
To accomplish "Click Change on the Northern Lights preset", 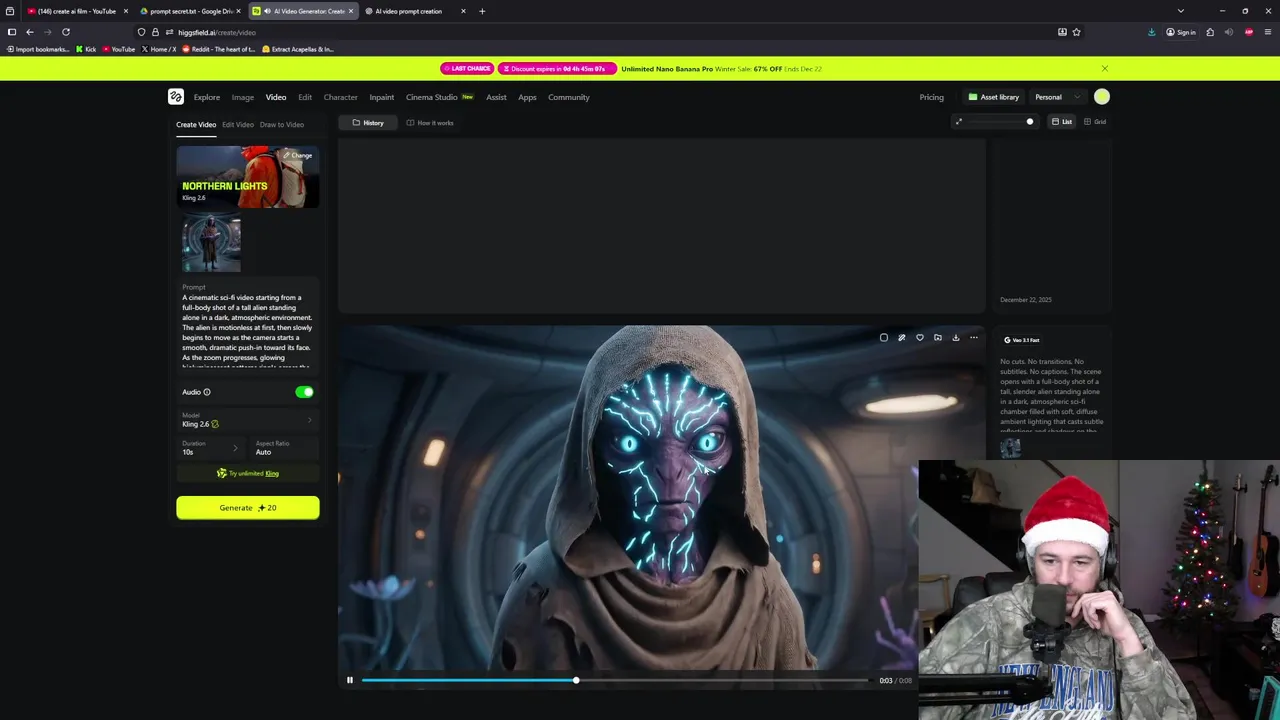I will coord(297,155).
